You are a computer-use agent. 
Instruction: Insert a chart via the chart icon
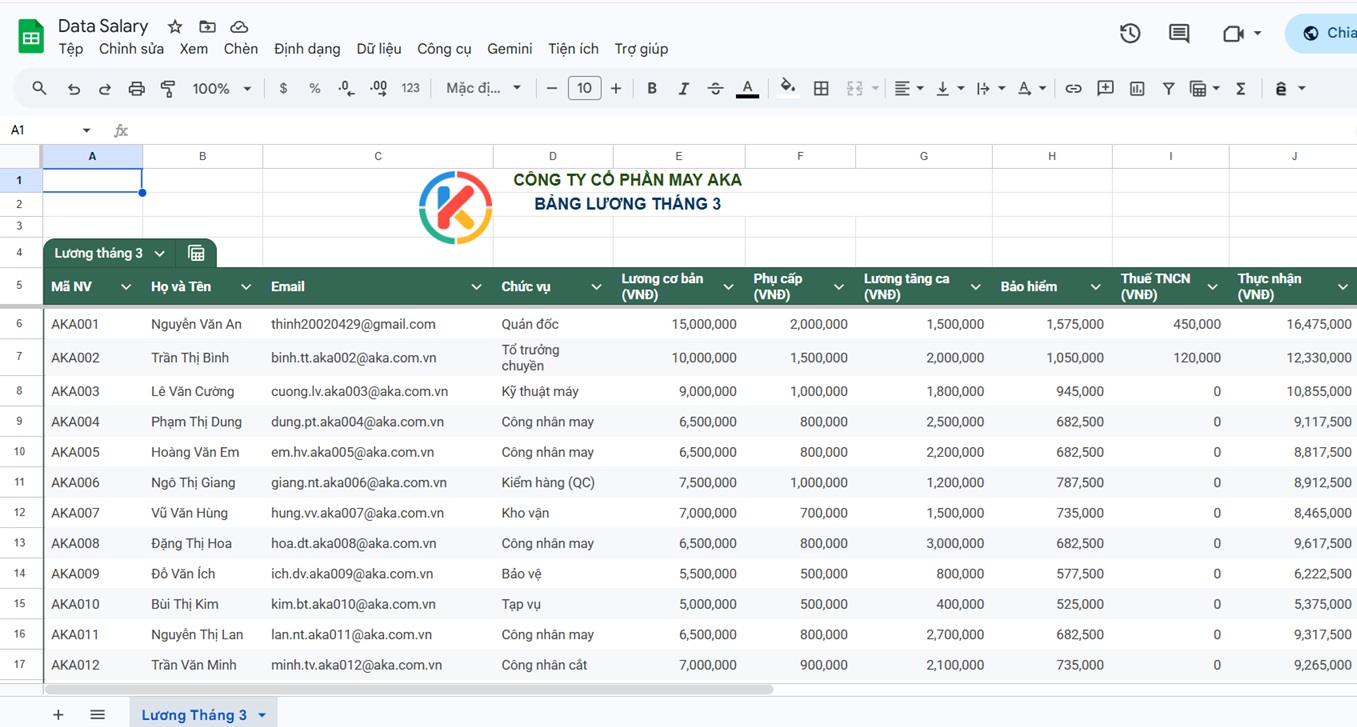click(x=1136, y=88)
